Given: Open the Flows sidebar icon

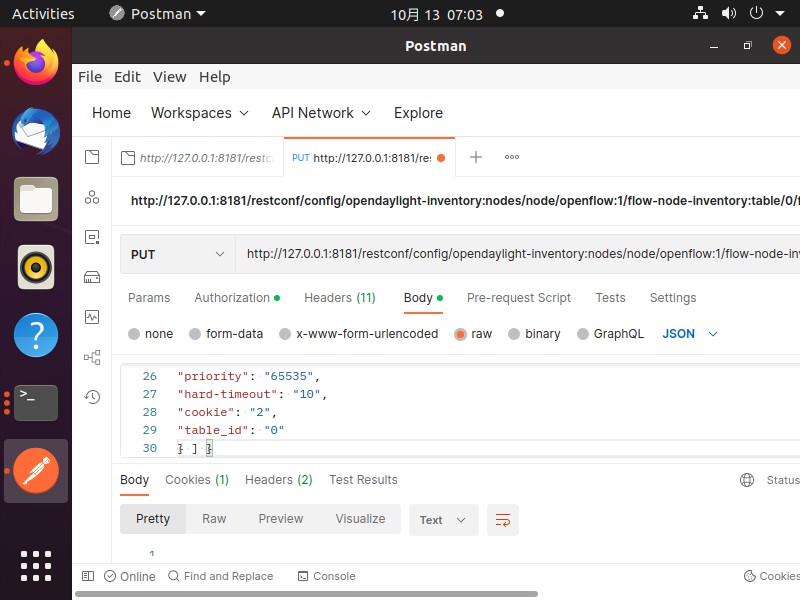Looking at the screenshot, I should [x=92, y=357].
